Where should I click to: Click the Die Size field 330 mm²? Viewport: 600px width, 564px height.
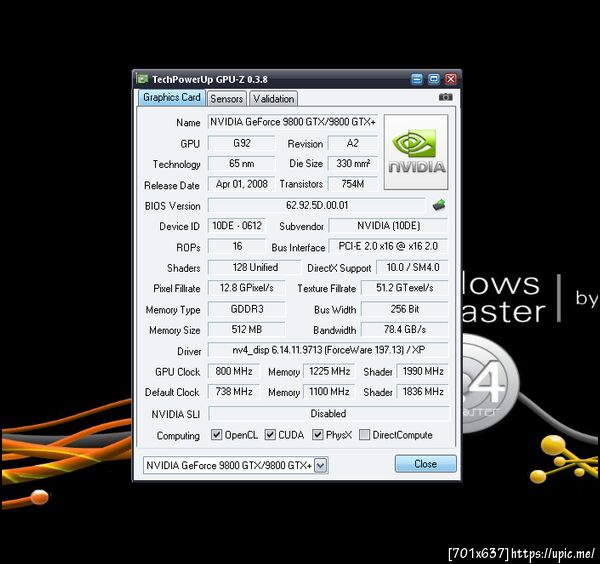pyautogui.click(x=352, y=163)
